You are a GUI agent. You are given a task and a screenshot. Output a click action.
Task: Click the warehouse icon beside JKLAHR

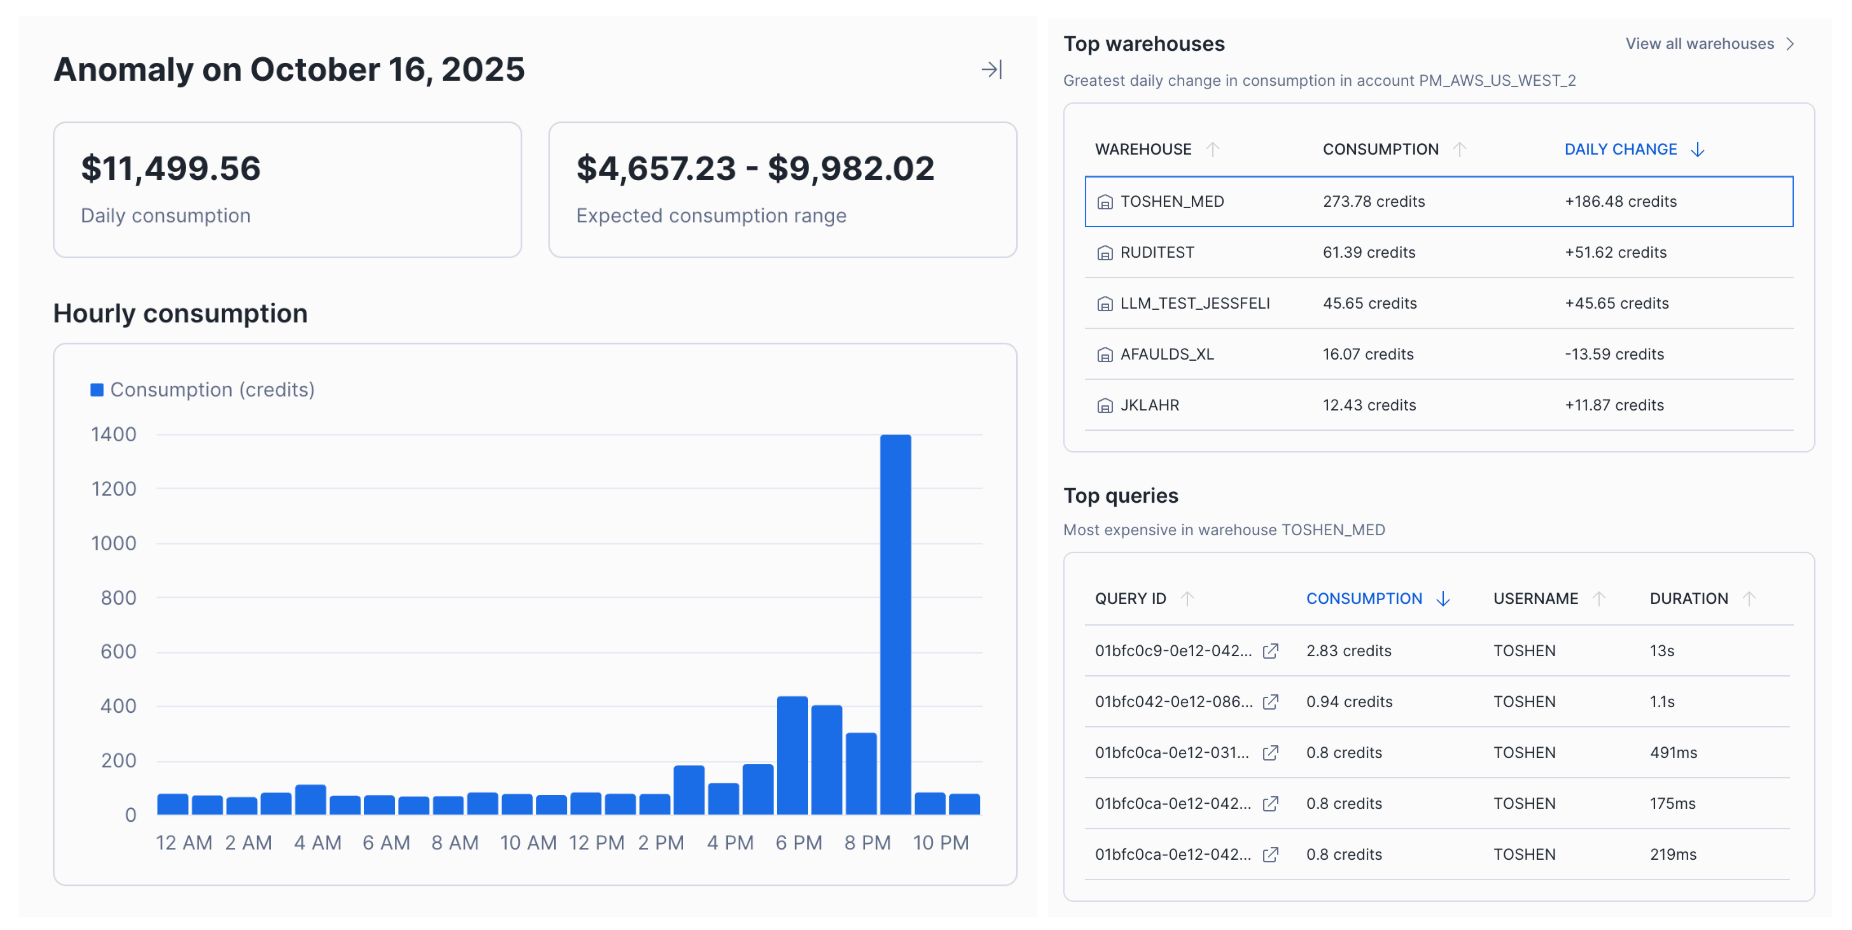point(1104,405)
